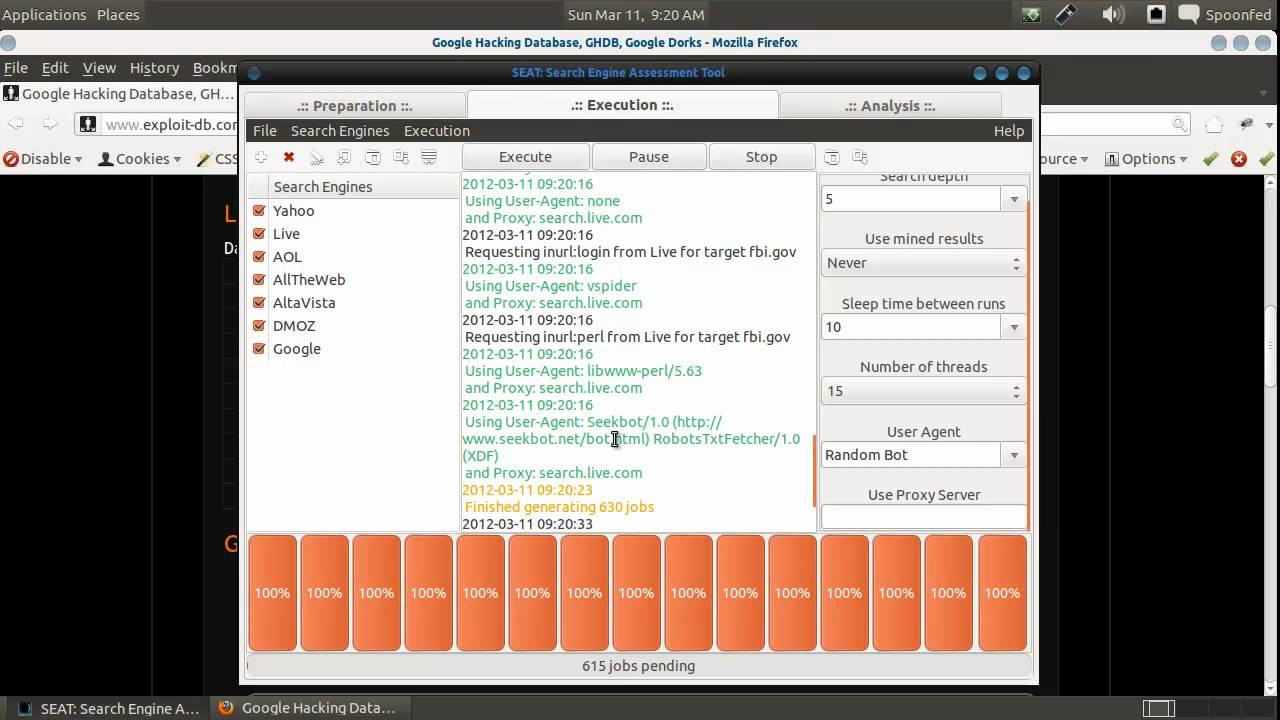Open Firefox History menu
This screenshot has width=1280, height=720.
[154, 68]
